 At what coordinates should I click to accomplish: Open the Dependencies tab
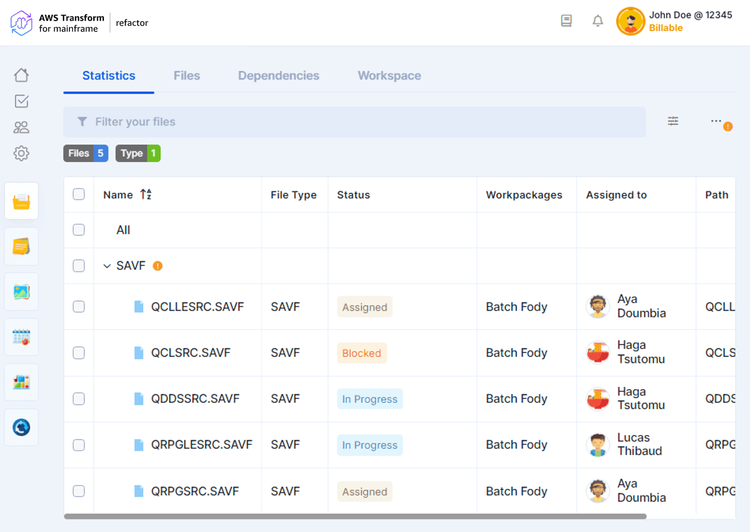(278, 76)
